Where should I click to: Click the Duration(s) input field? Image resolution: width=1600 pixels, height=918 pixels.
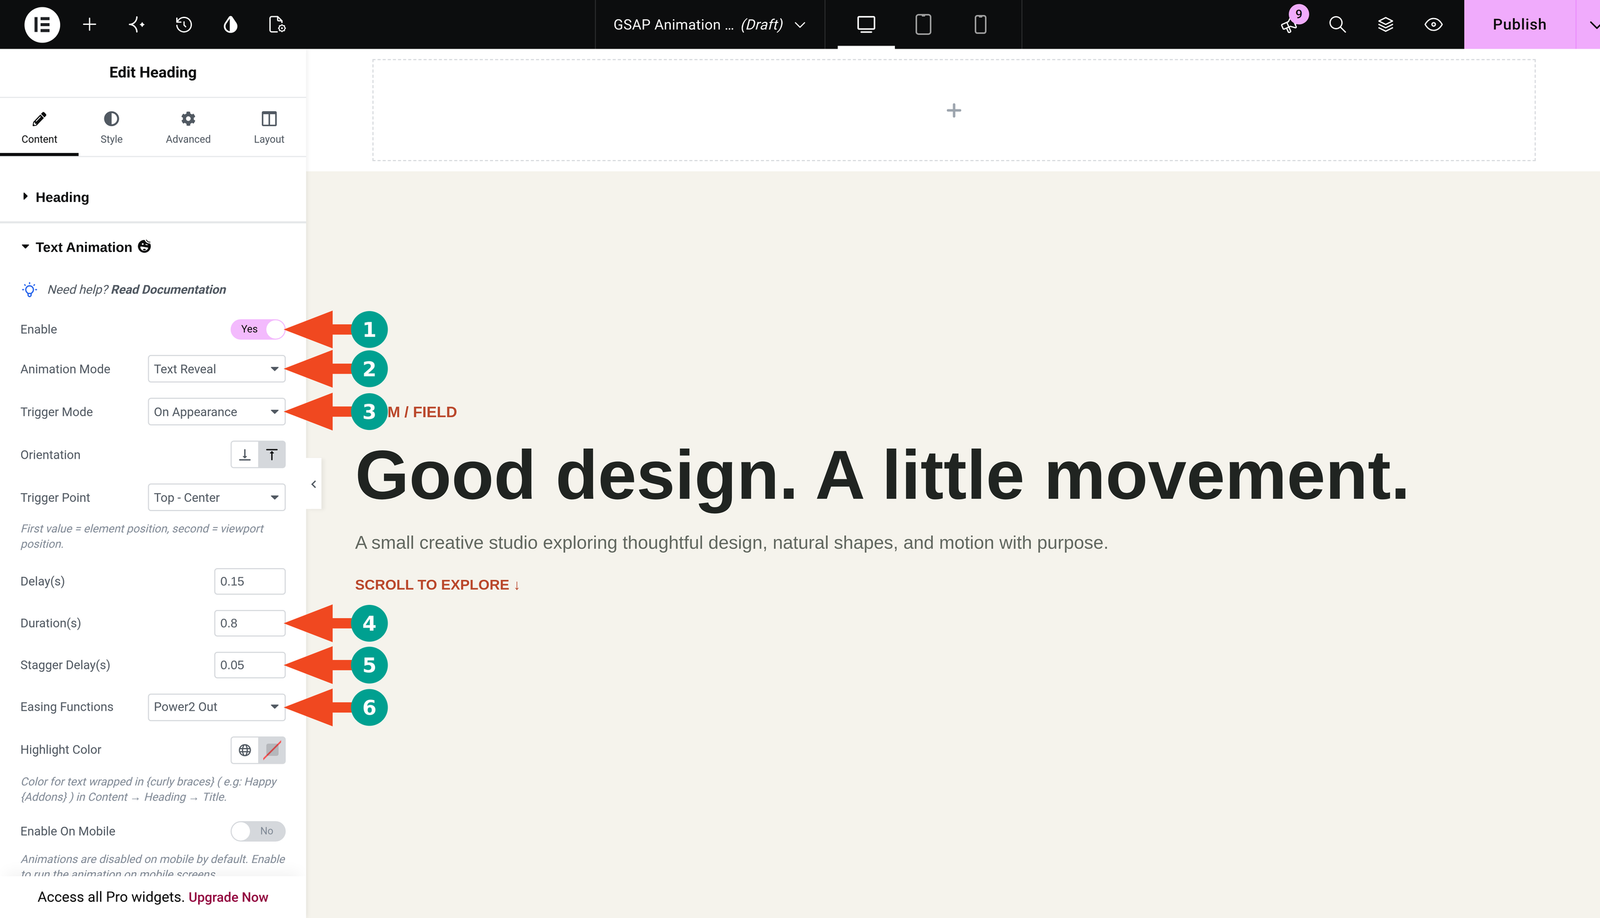[x=250, y=623]
